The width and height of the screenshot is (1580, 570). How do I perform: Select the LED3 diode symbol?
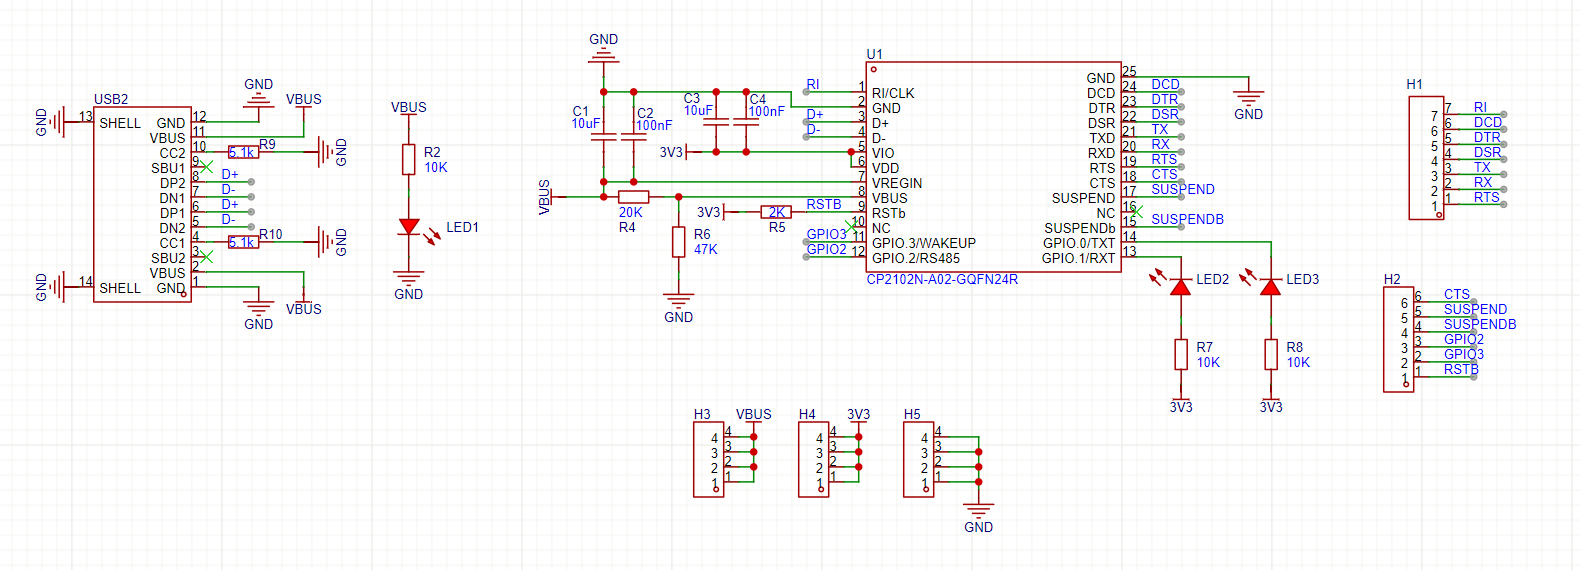tap(1270, 287)
